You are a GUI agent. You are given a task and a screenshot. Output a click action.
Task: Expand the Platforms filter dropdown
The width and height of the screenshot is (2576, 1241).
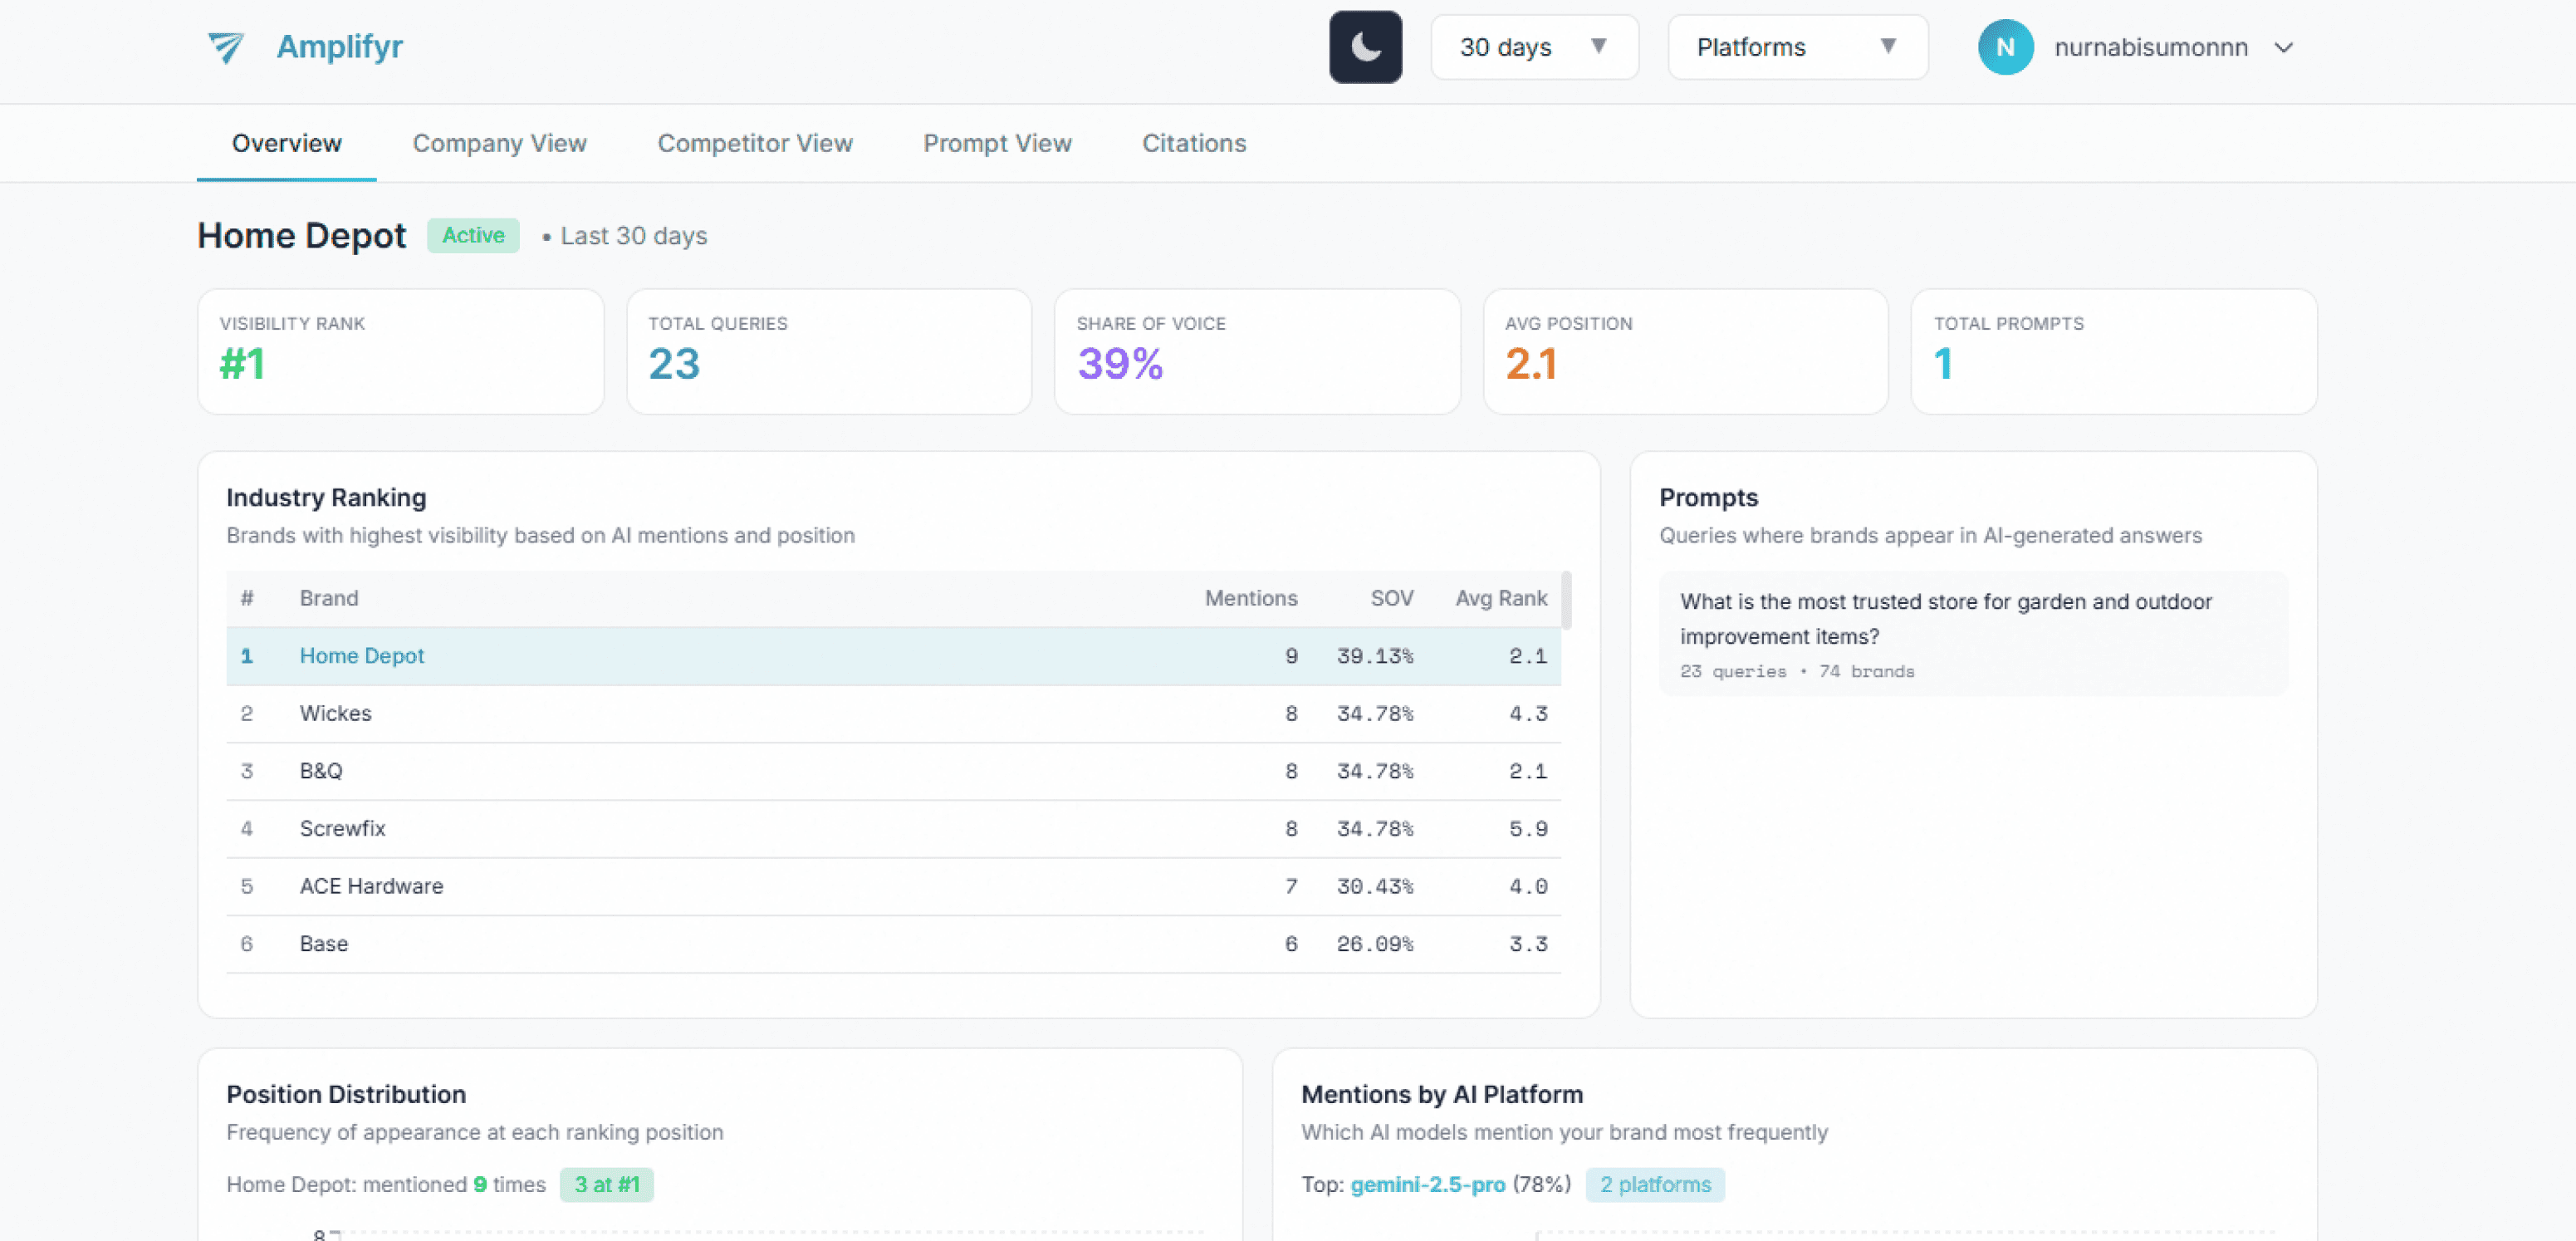click(x=1796, y=47)
